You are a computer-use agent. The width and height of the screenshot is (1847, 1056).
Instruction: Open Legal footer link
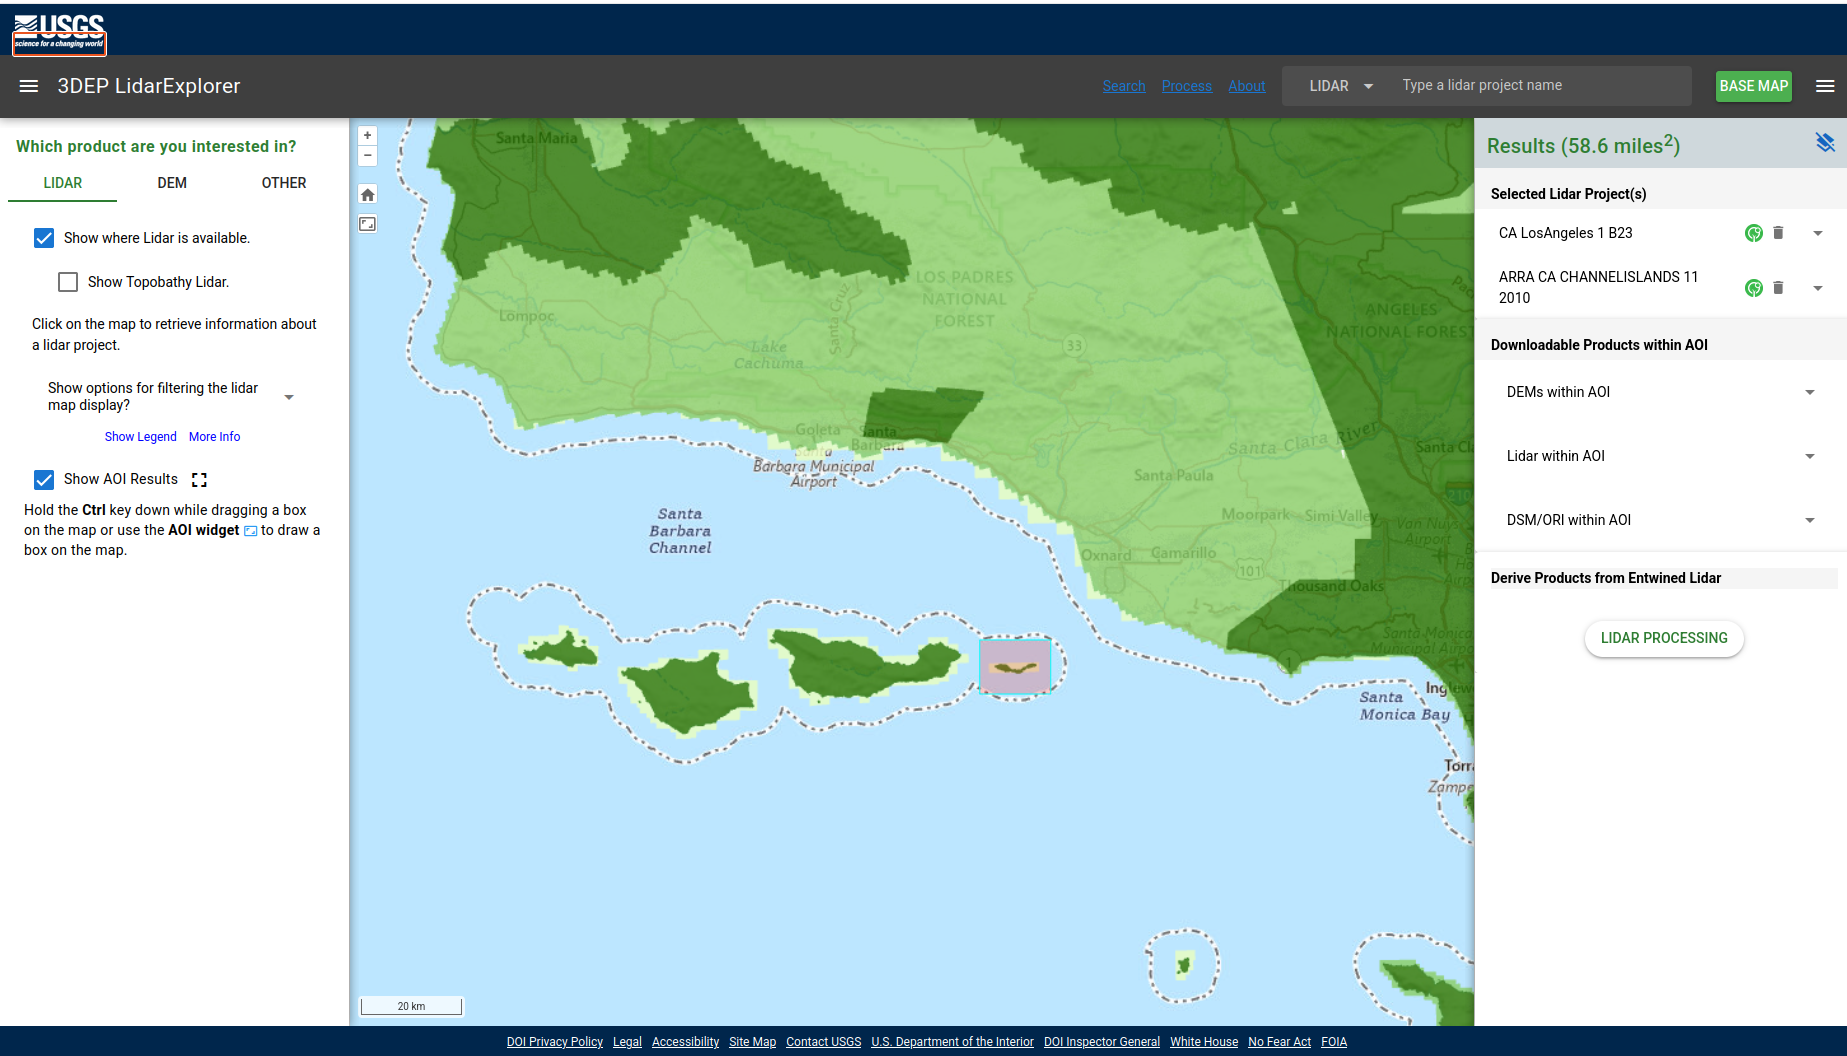627,1042
